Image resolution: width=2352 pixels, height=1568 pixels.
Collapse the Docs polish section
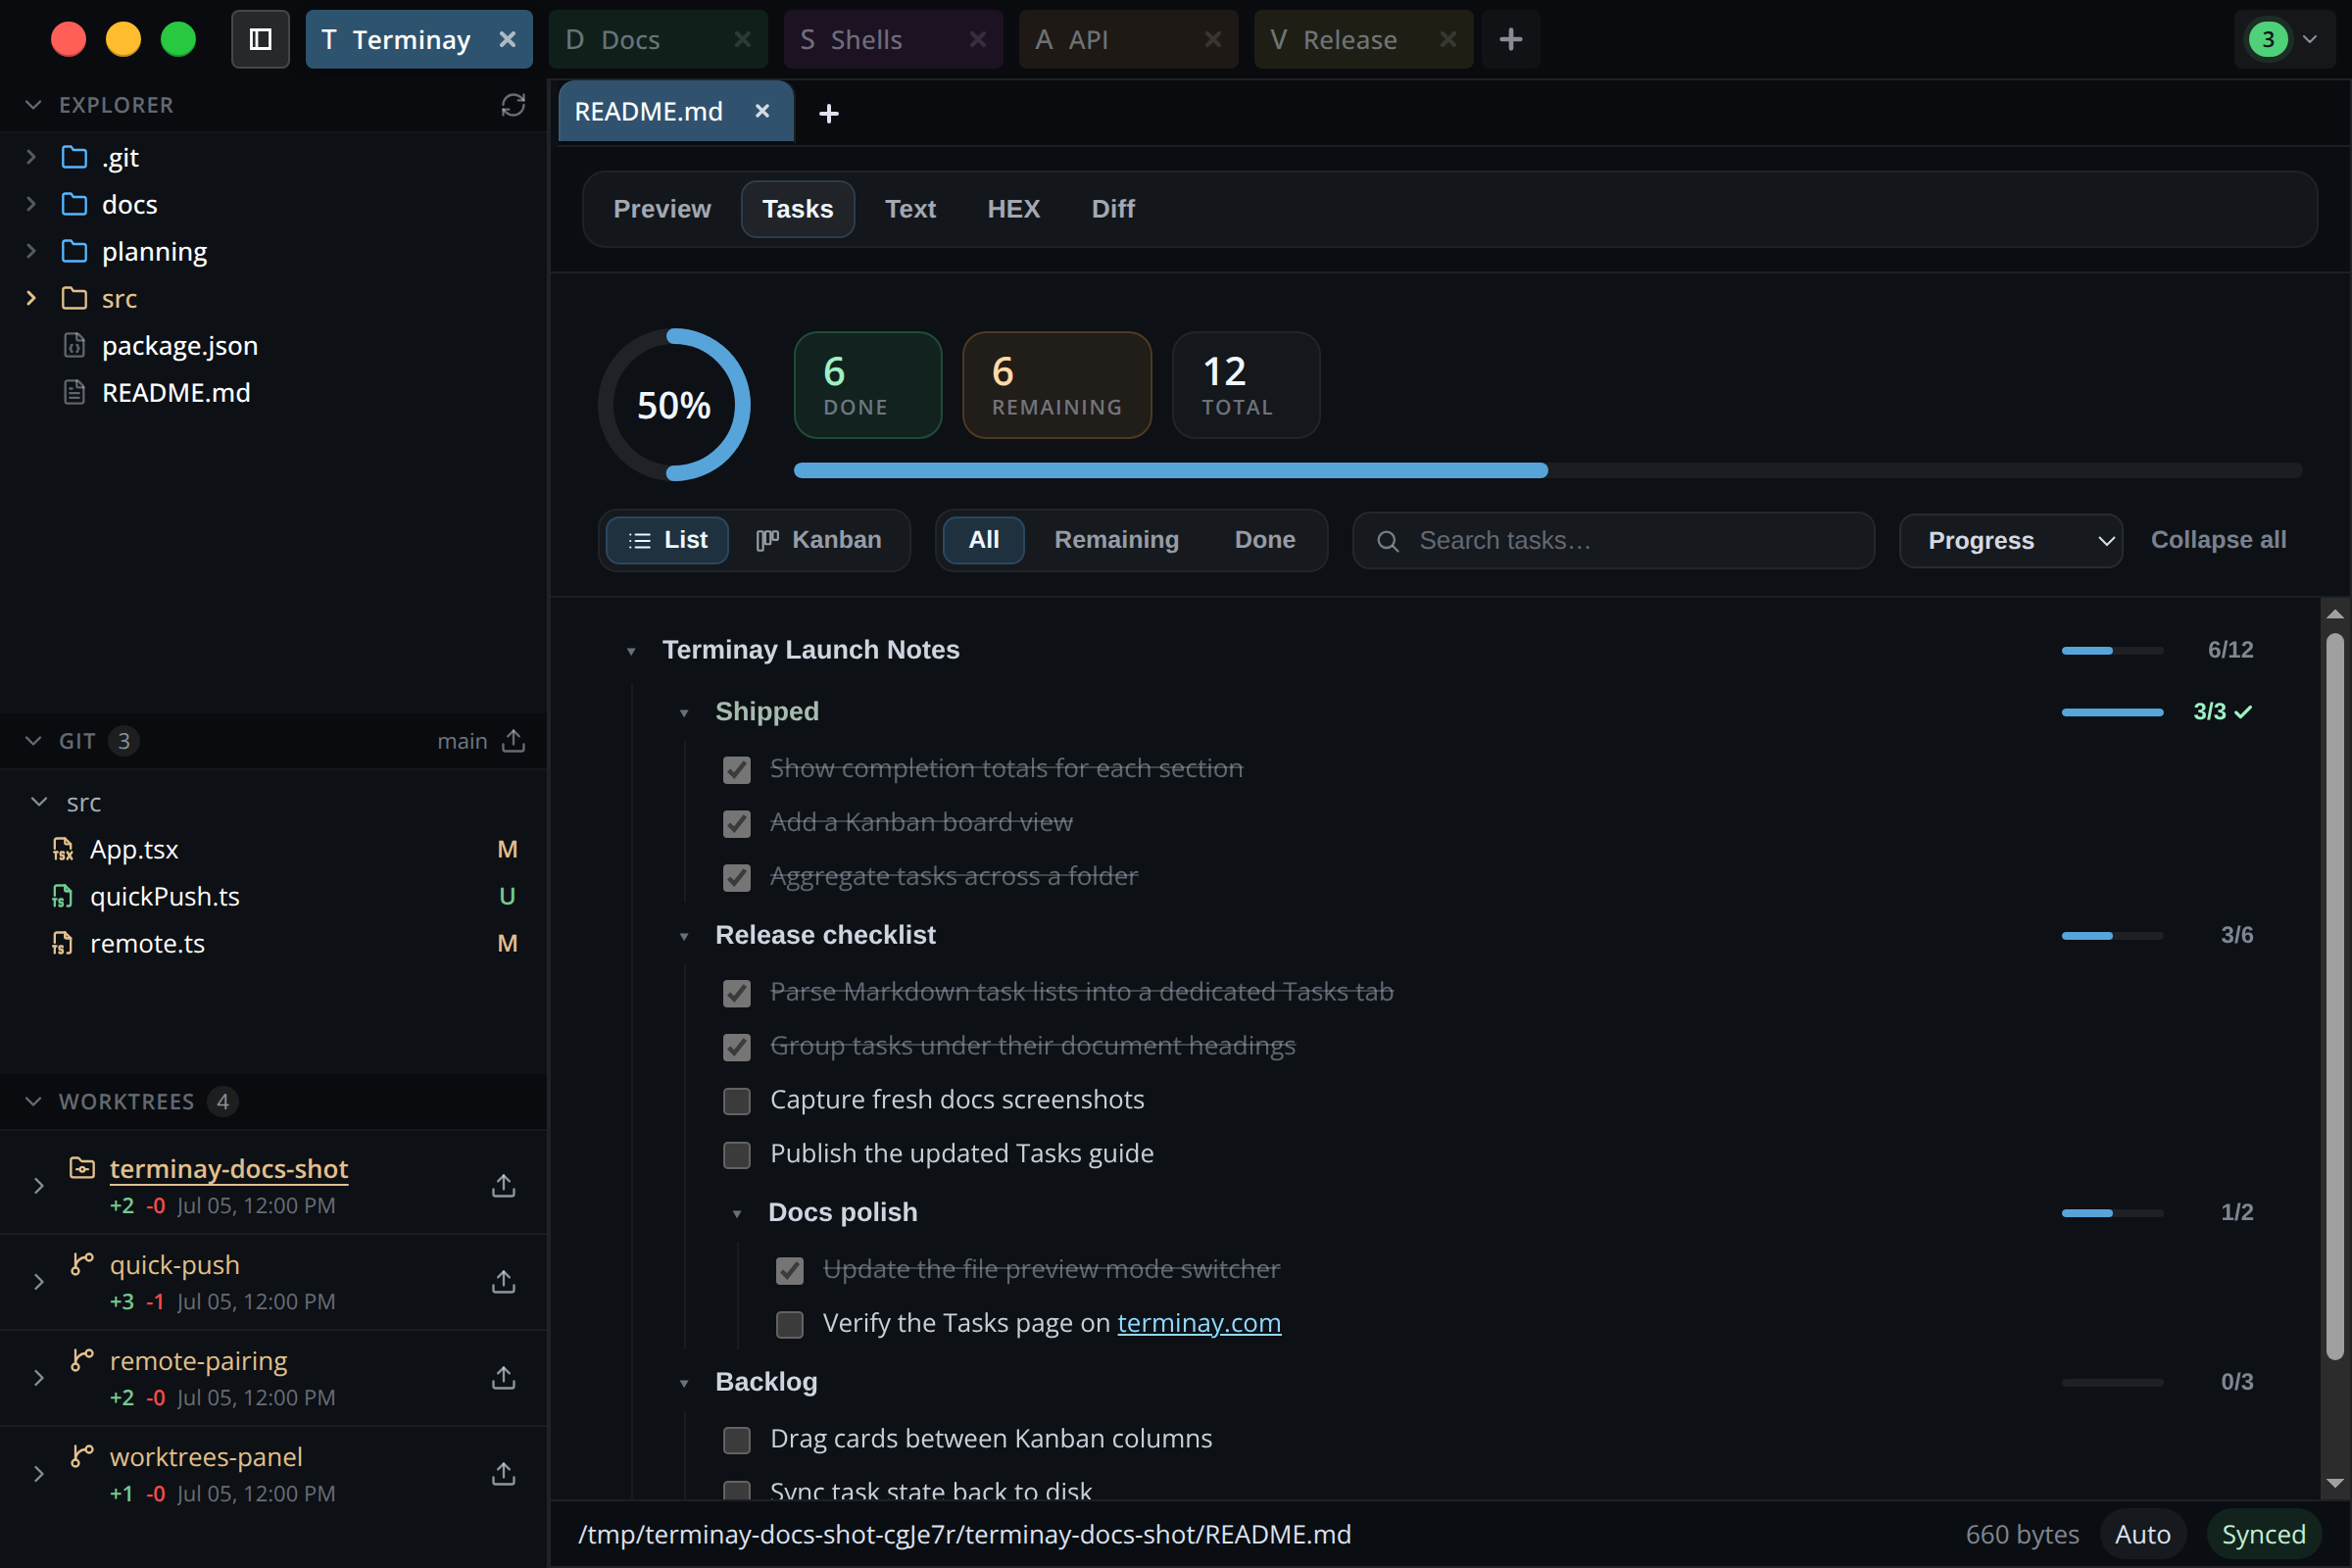[737, 1213]
